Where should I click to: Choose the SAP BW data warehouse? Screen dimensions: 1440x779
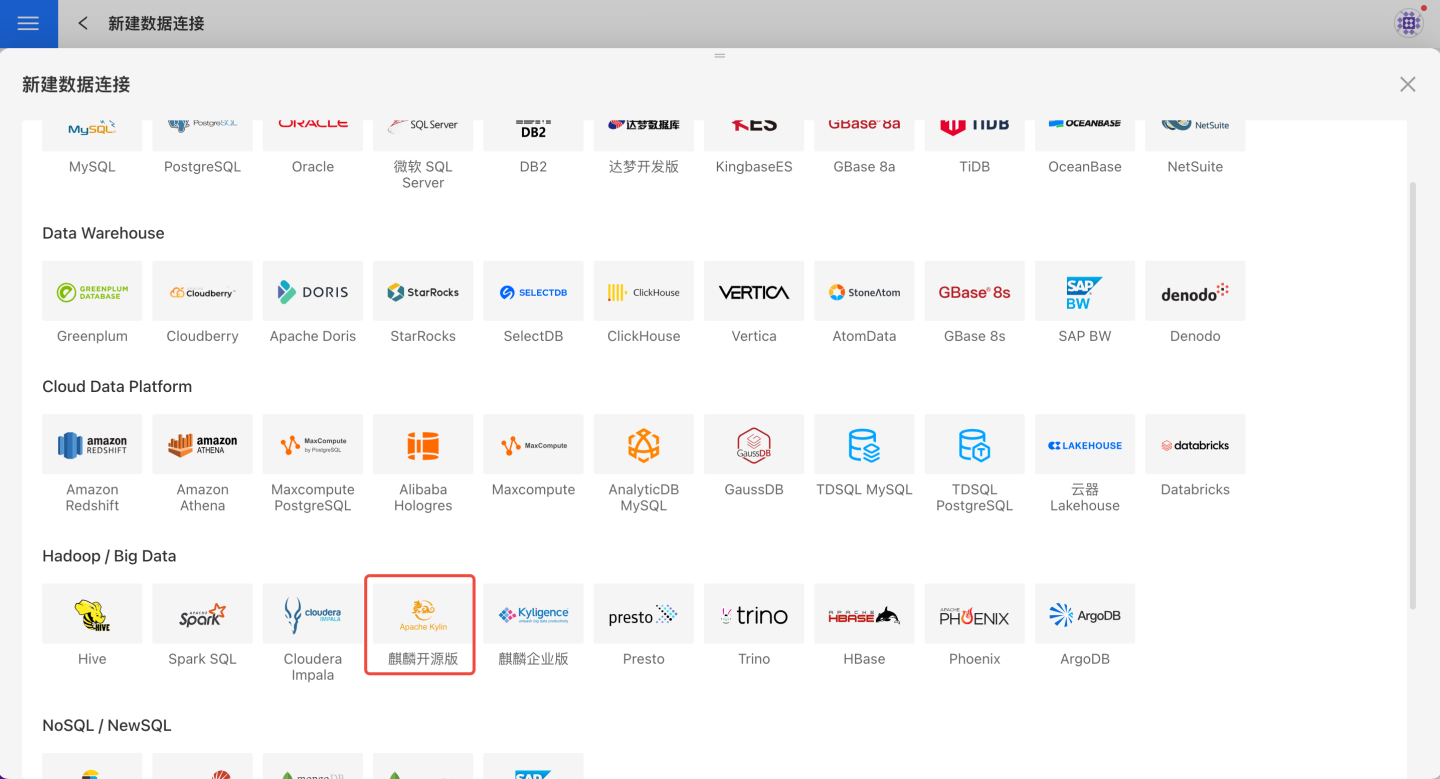1085,292
